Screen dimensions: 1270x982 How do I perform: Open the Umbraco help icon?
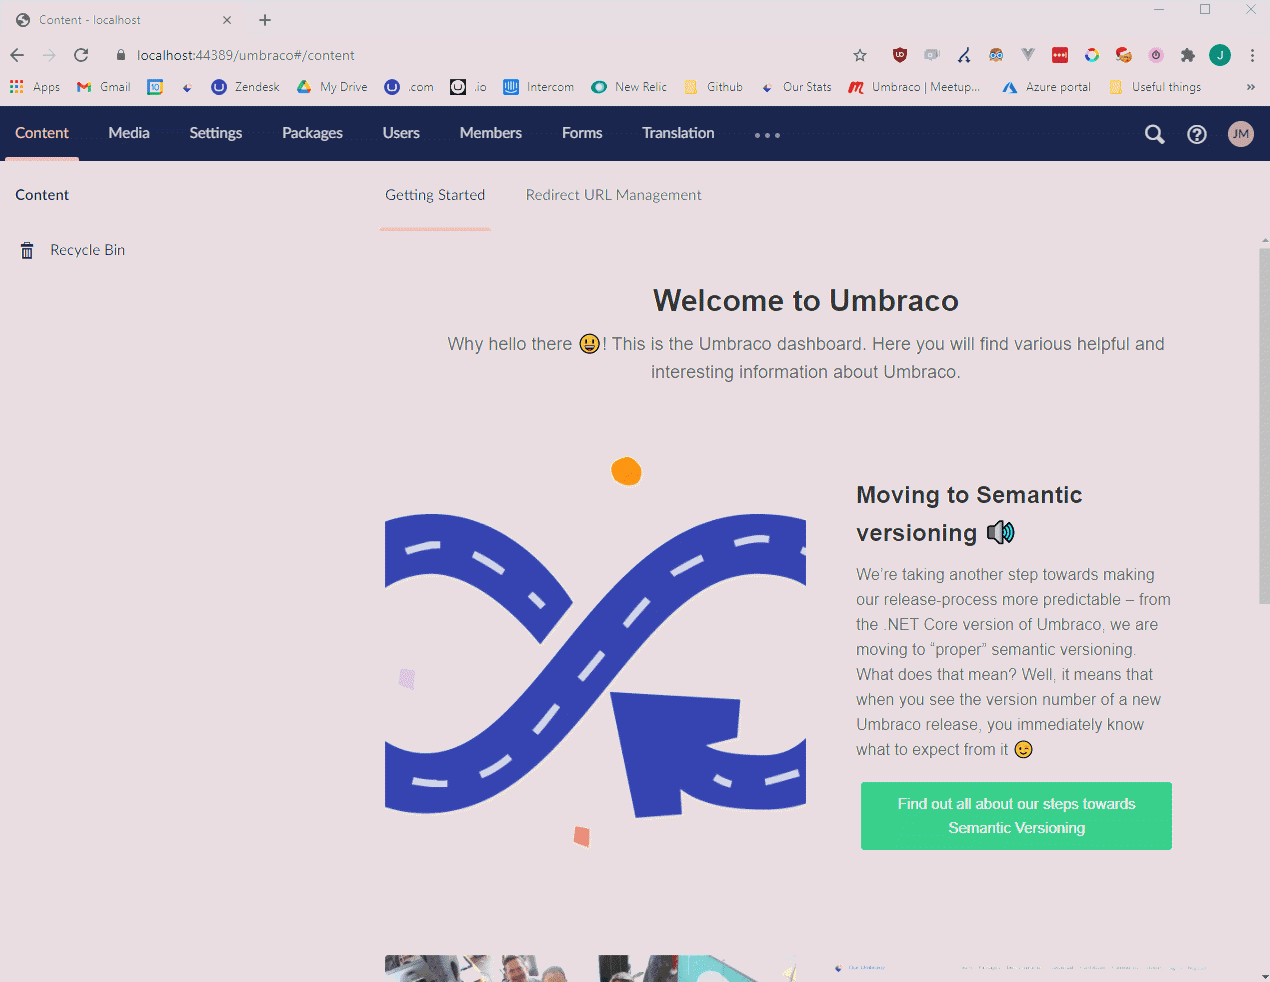pos(1197,134)
